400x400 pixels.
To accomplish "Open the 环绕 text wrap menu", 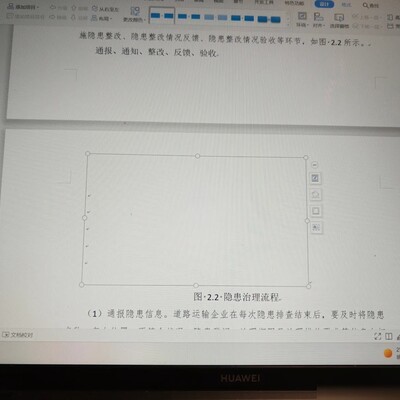I will [x=302, y=19].
